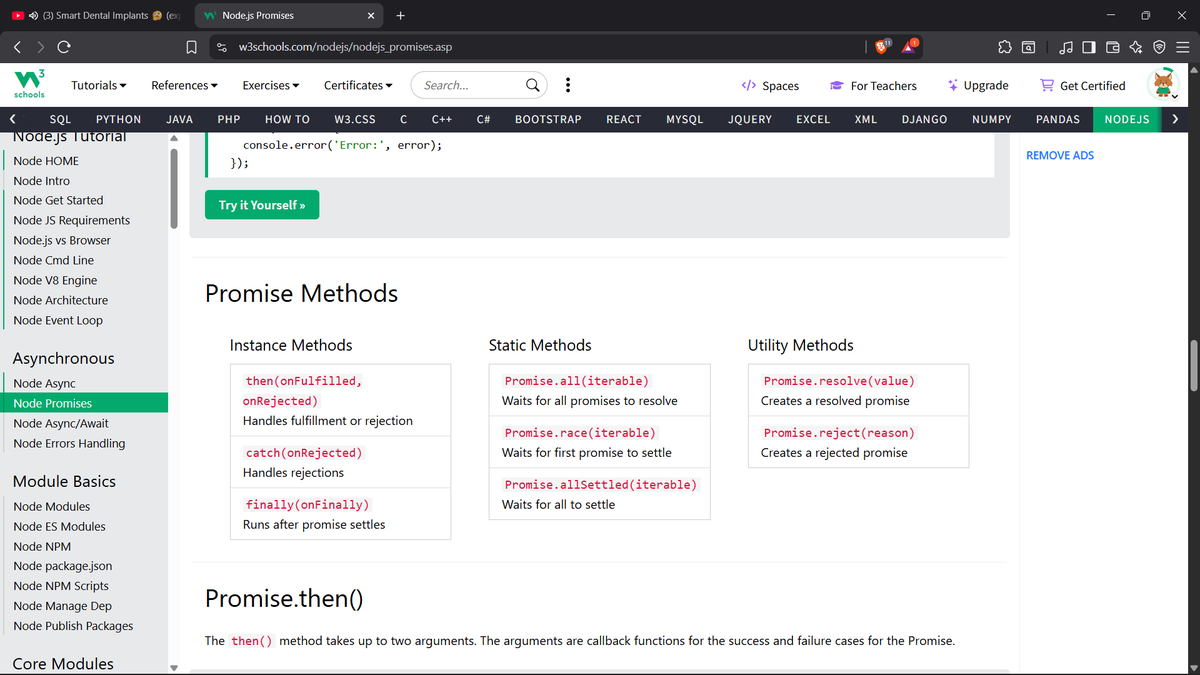Viewport: 1200px width, 675px height.
Task: Open the three vertical dots menu
Action: tap(568, 85)
